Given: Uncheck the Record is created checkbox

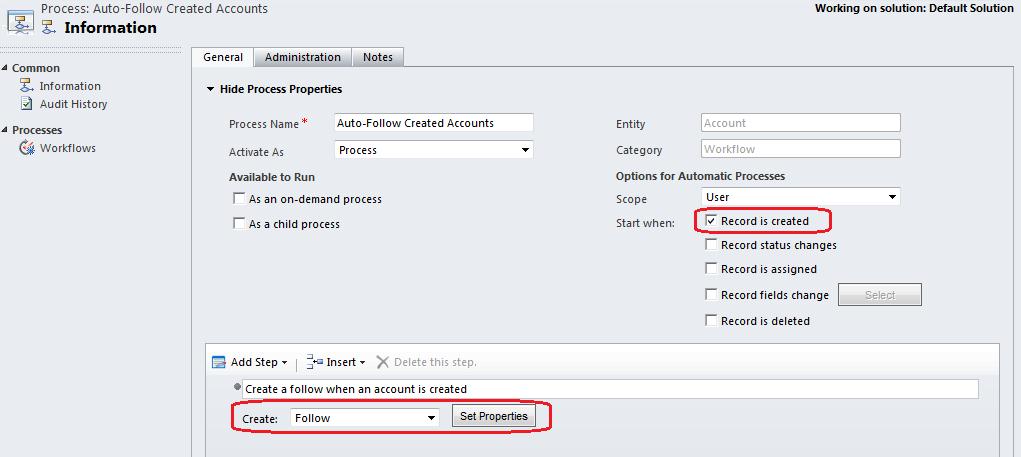Looking at the screenshot, I should (x=711, y=221).
